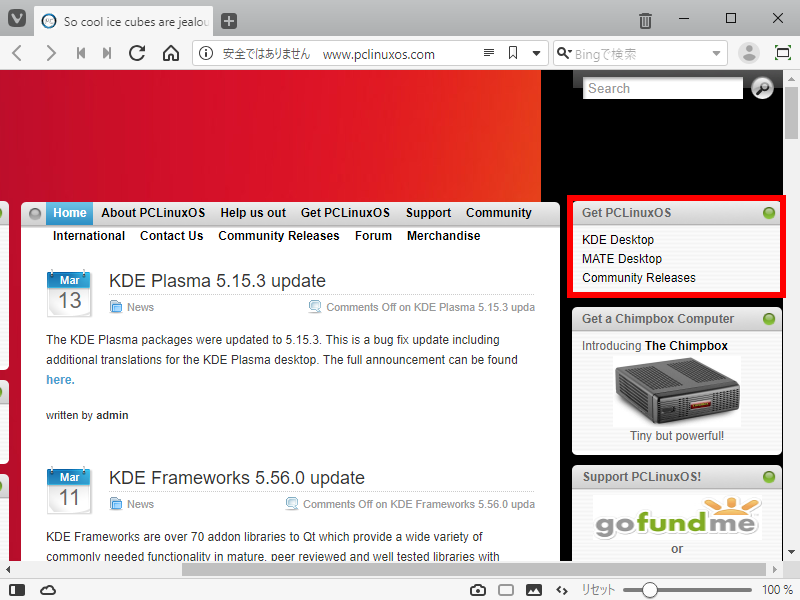
Task: Reload the current page
Action: coord(137,53)
